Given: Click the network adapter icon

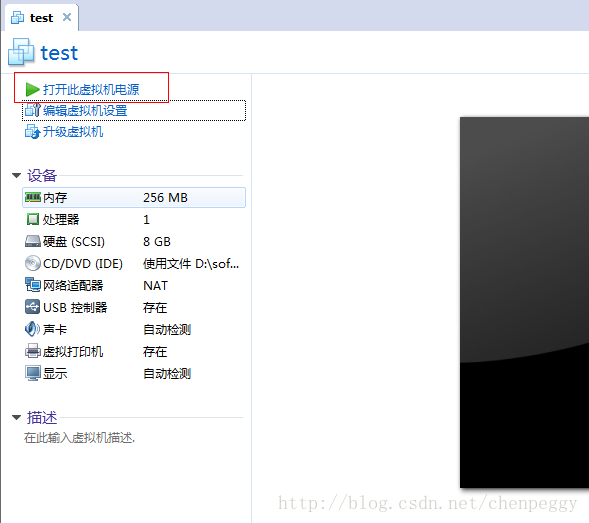Looking at the screenshot, I should click(x=33, y=285).
